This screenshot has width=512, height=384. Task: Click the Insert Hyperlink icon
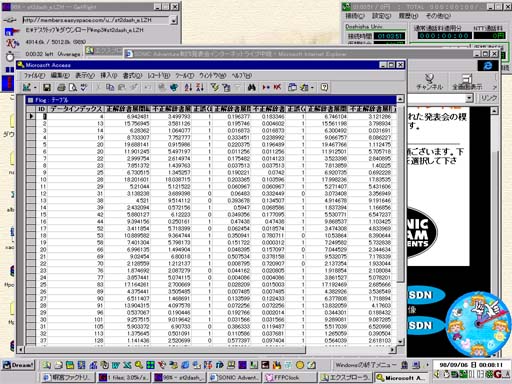[162, 87]
